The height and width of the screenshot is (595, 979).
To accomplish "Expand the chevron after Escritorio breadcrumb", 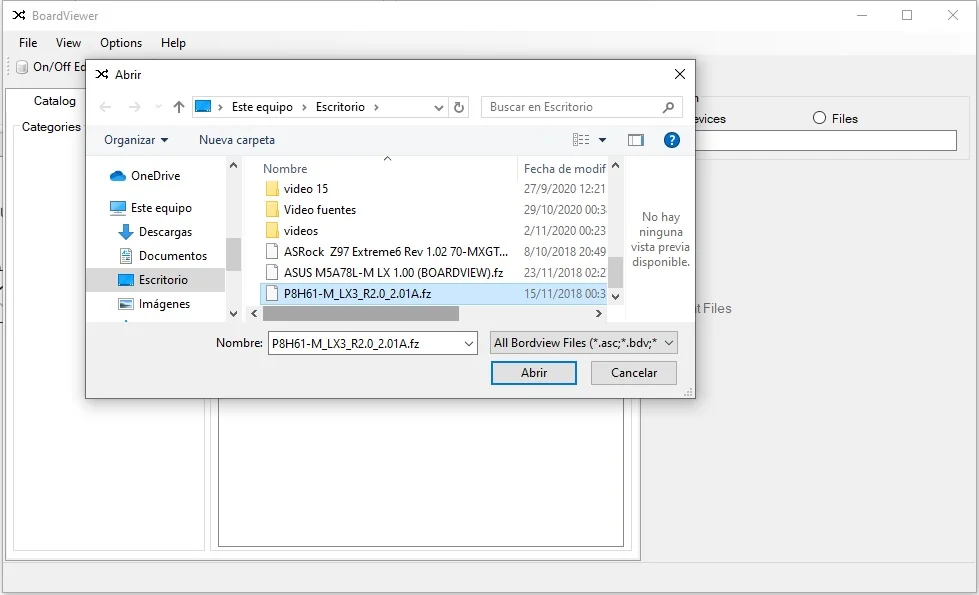I will pyautogui.click(x=376, y=107).
